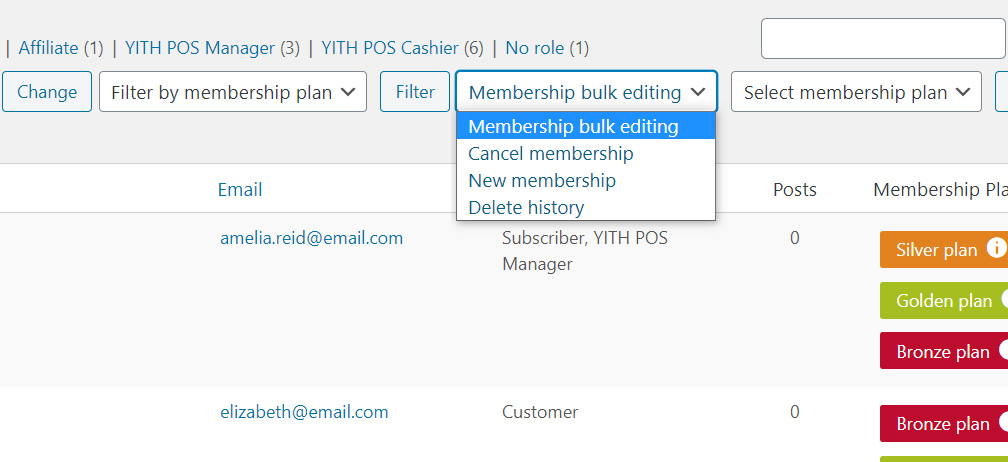
Task: Click the Filter button
Action: [x=415, y=92]
